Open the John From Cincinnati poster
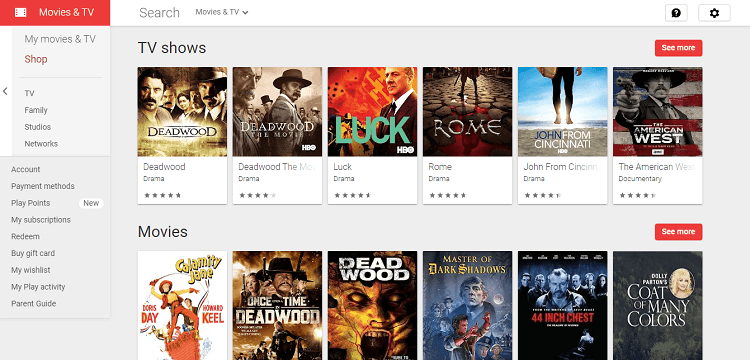750x360 pixels. (562, 111)
